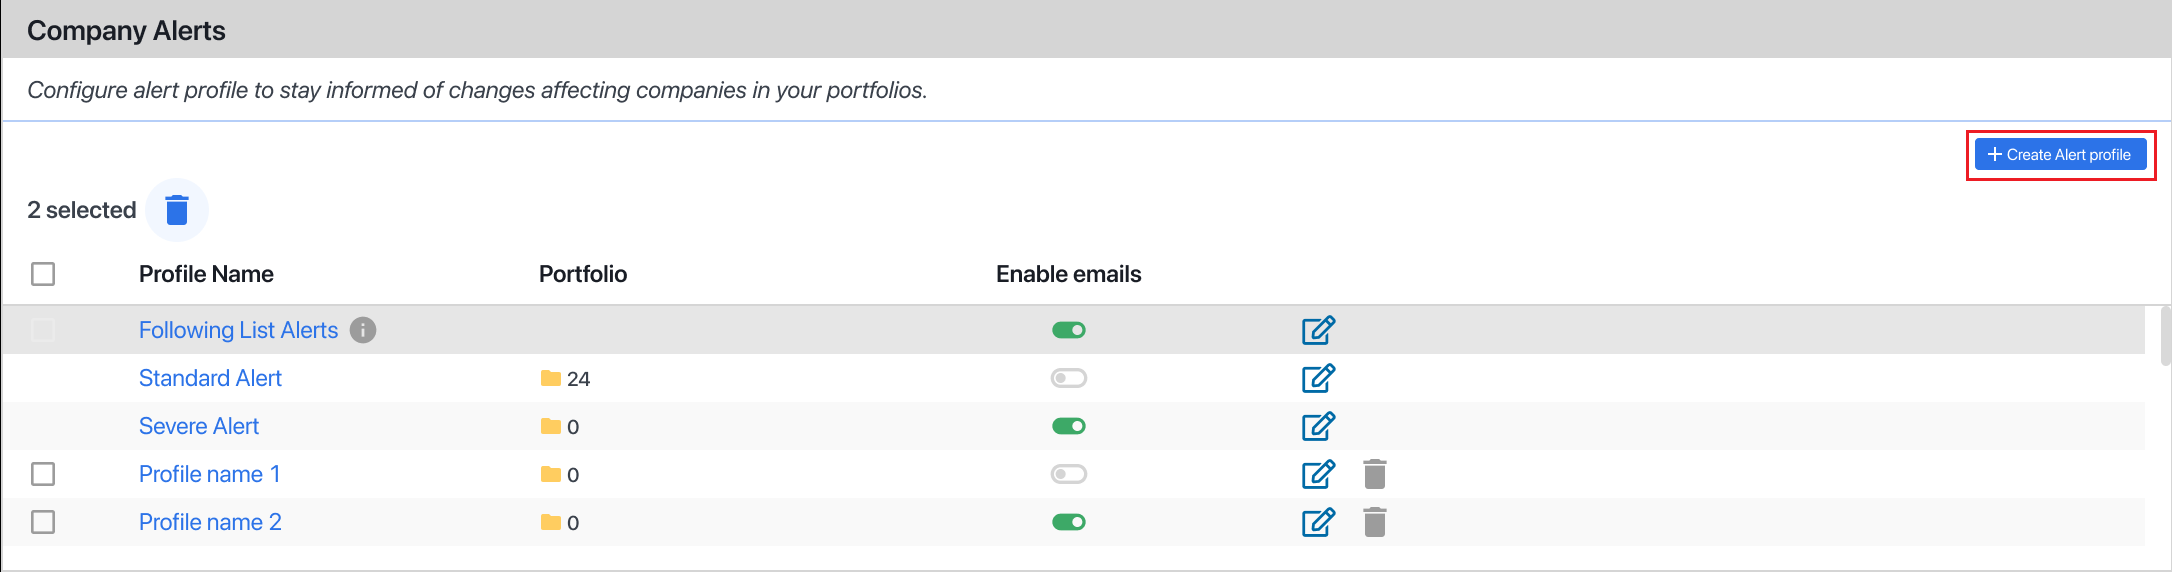Screen dimensions: 2172x572
Task: Enable emails for Profile name 1
Action: coord(1068,474)
